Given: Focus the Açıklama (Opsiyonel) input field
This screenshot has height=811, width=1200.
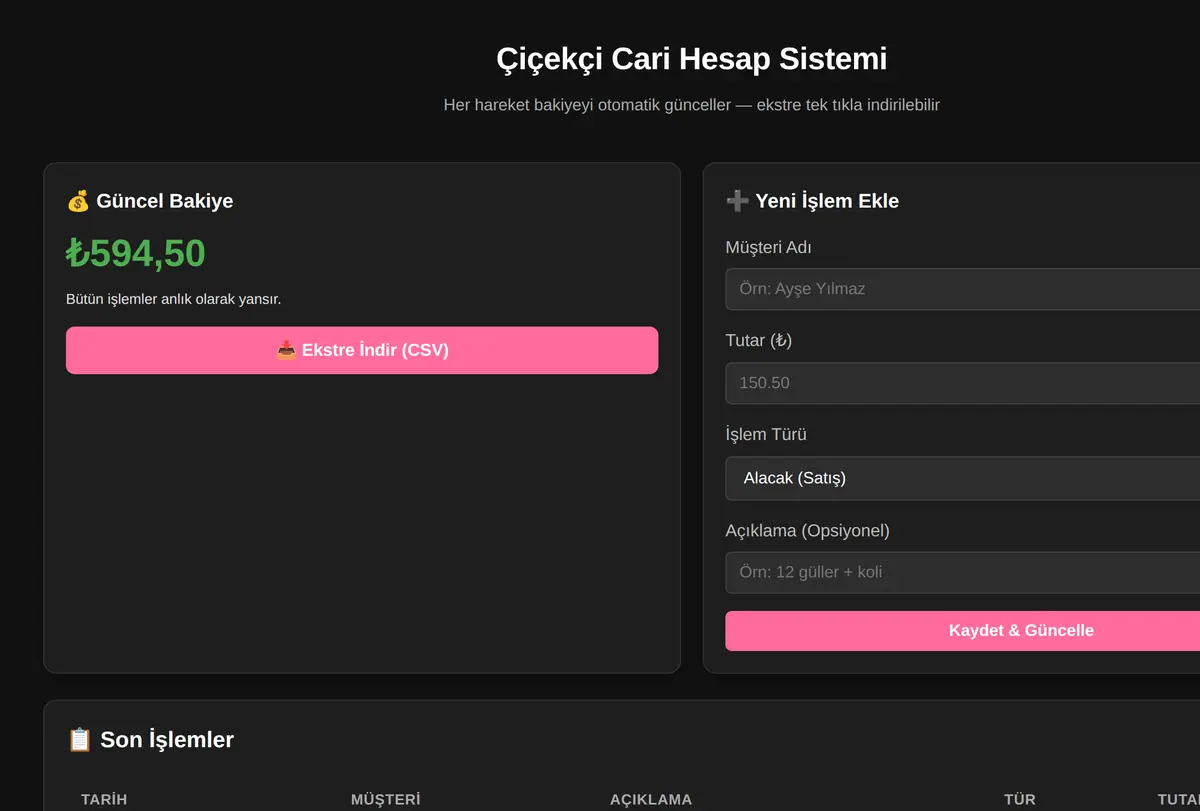Looking at the screenshot, I should point(962,573).
